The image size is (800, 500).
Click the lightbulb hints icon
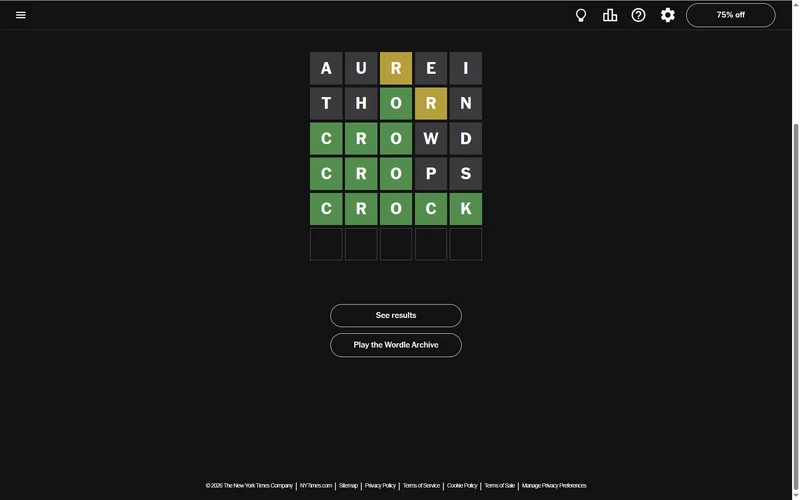coord(581,15)
